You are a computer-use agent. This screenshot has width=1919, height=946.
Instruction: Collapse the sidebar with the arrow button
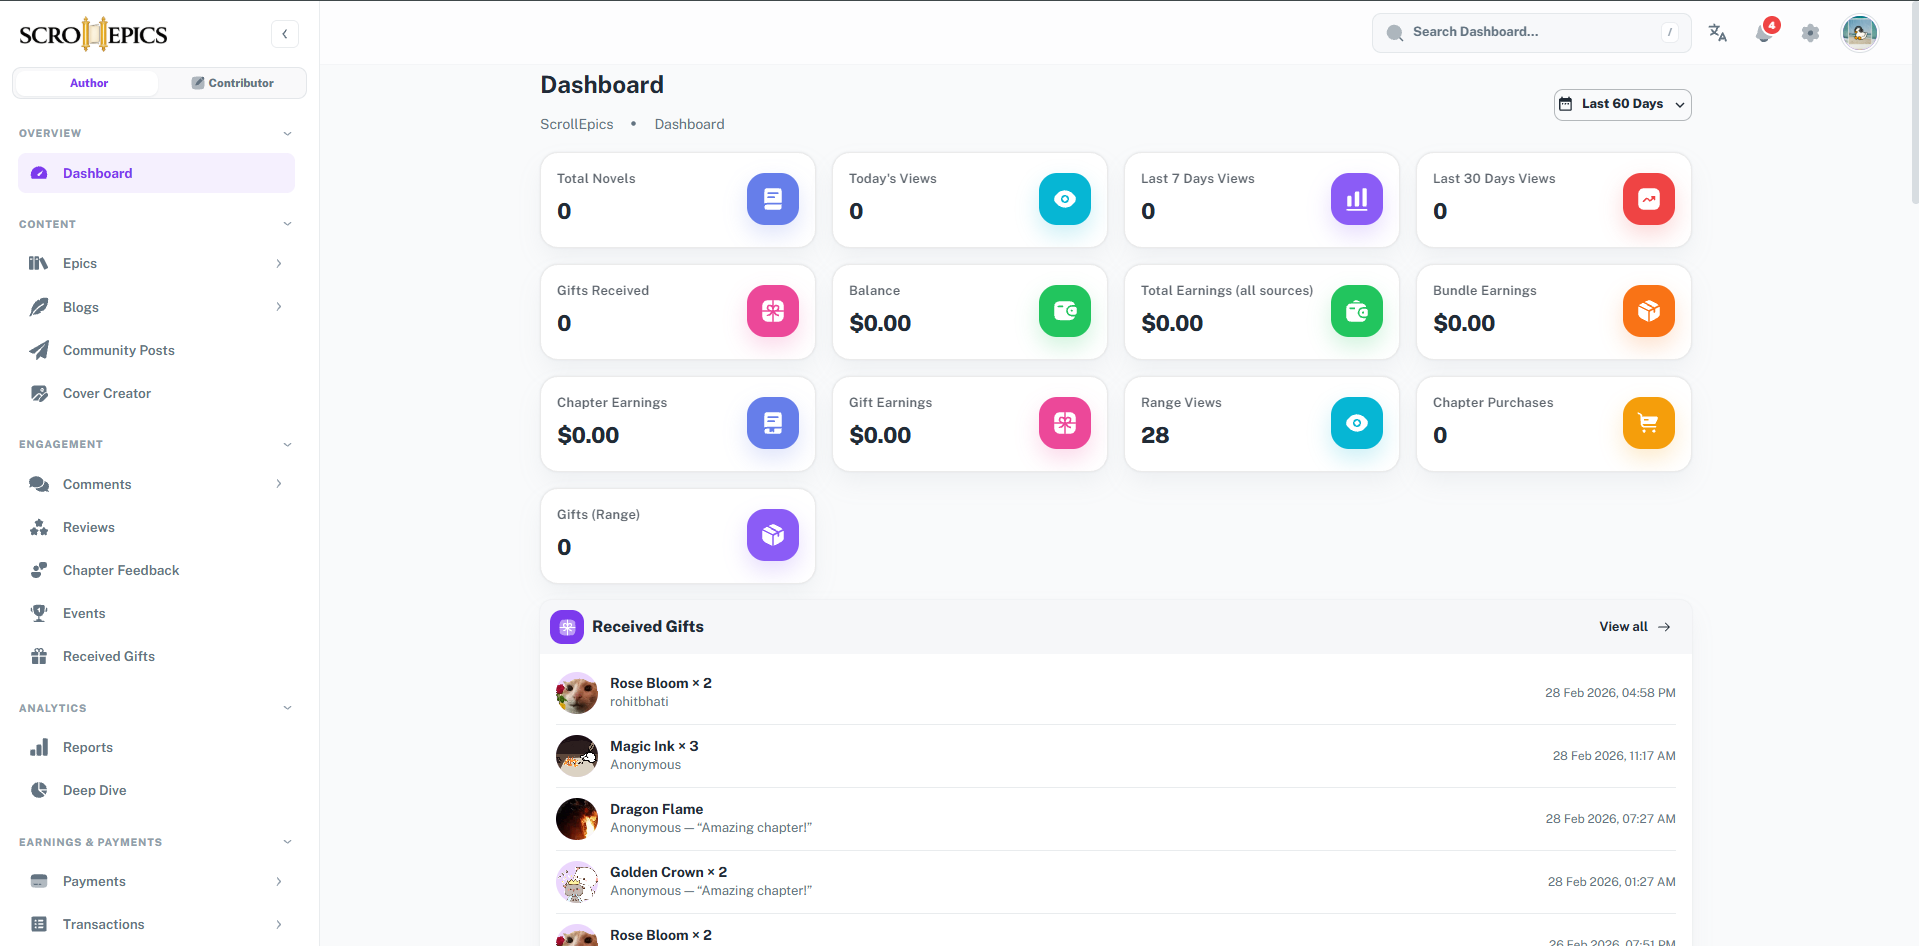pos(285,34)
